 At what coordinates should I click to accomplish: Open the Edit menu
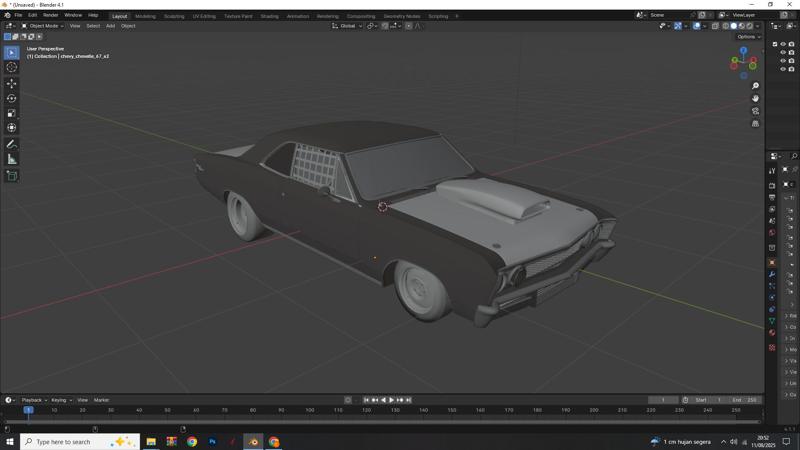tap(33, 15)
